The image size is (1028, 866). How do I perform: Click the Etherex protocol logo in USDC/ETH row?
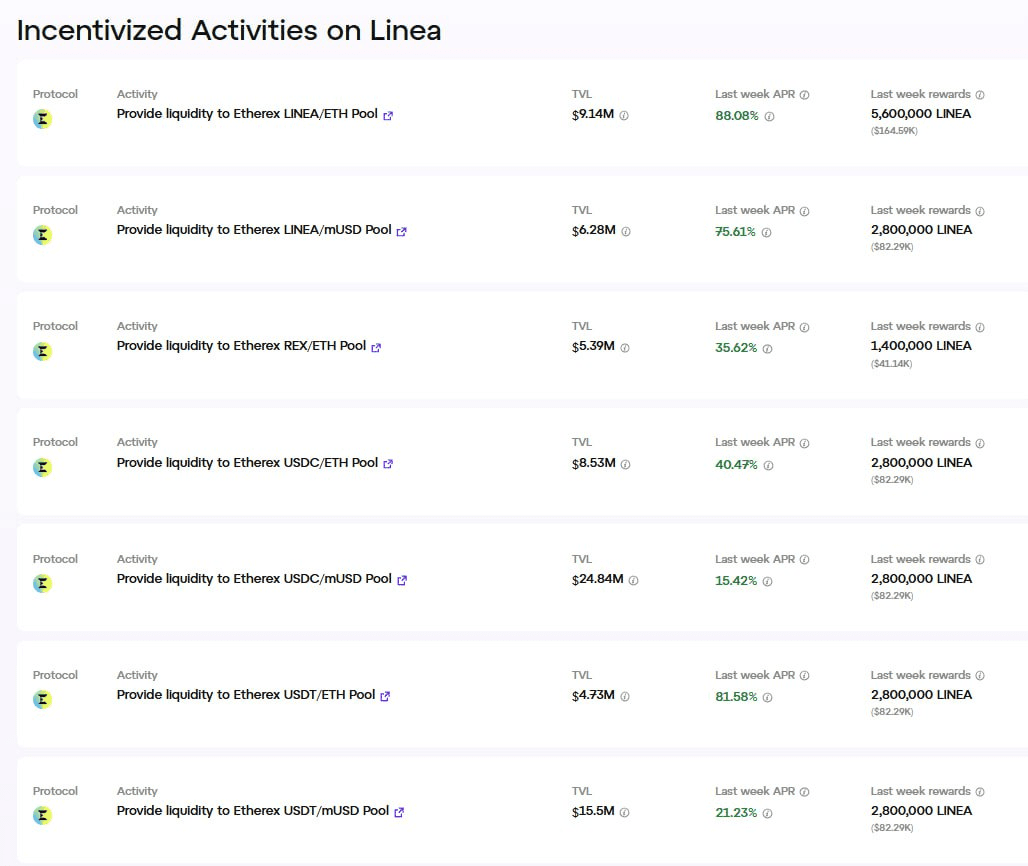coord(43,467)
